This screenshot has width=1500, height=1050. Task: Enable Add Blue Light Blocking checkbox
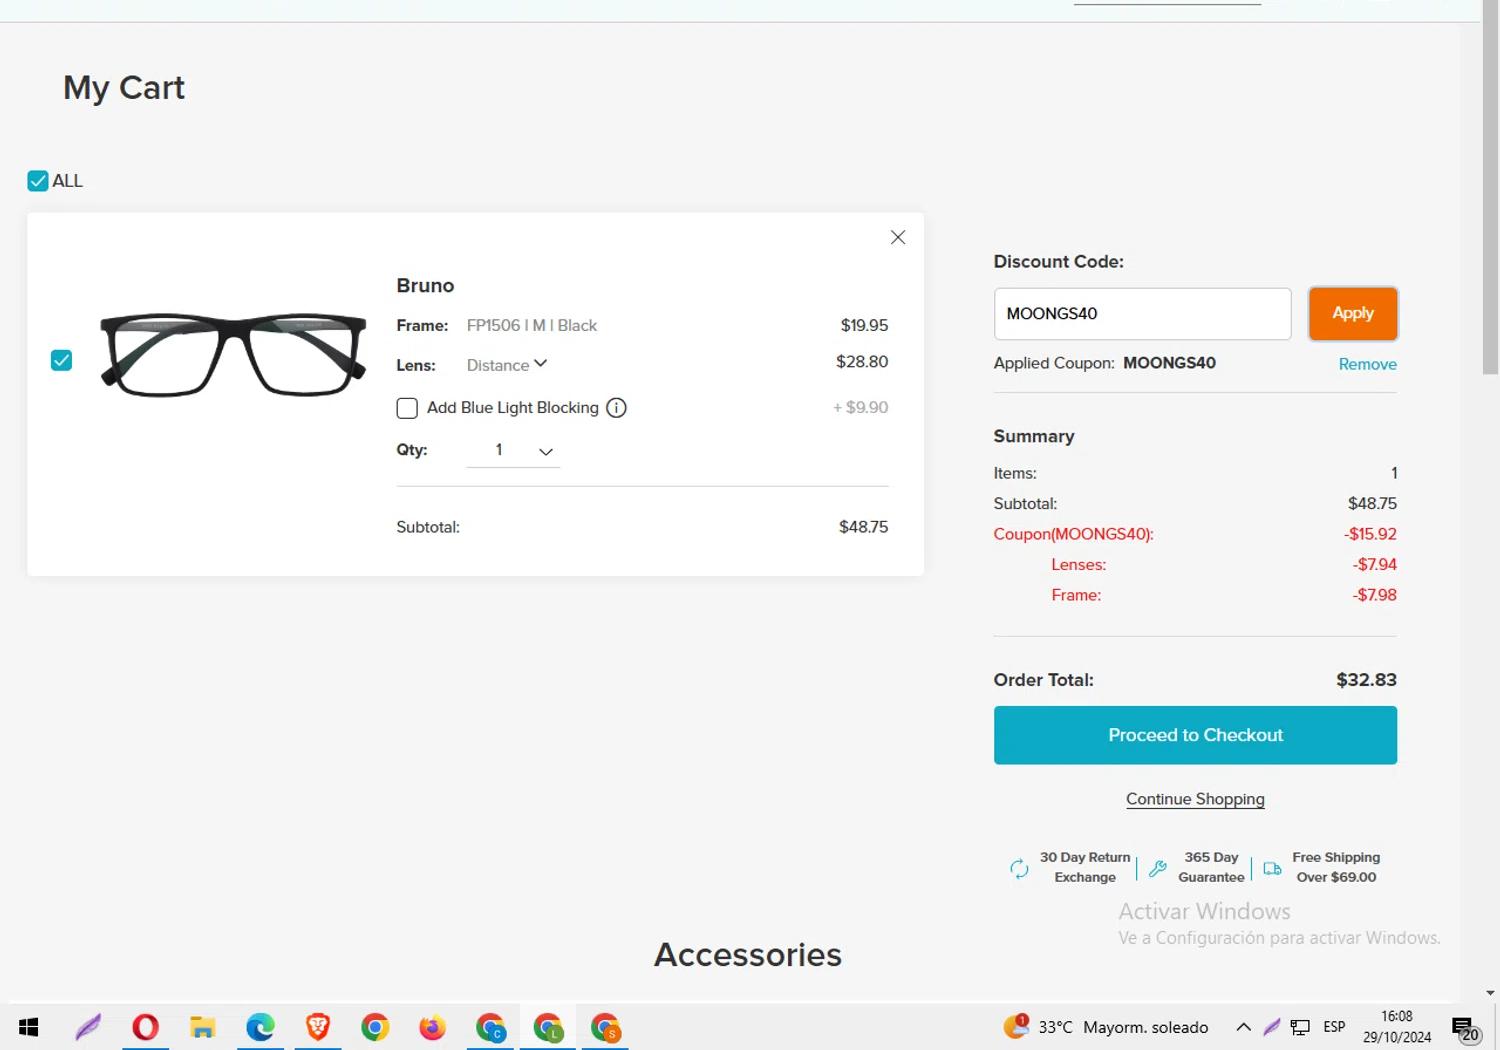click(x=407, y=408)
